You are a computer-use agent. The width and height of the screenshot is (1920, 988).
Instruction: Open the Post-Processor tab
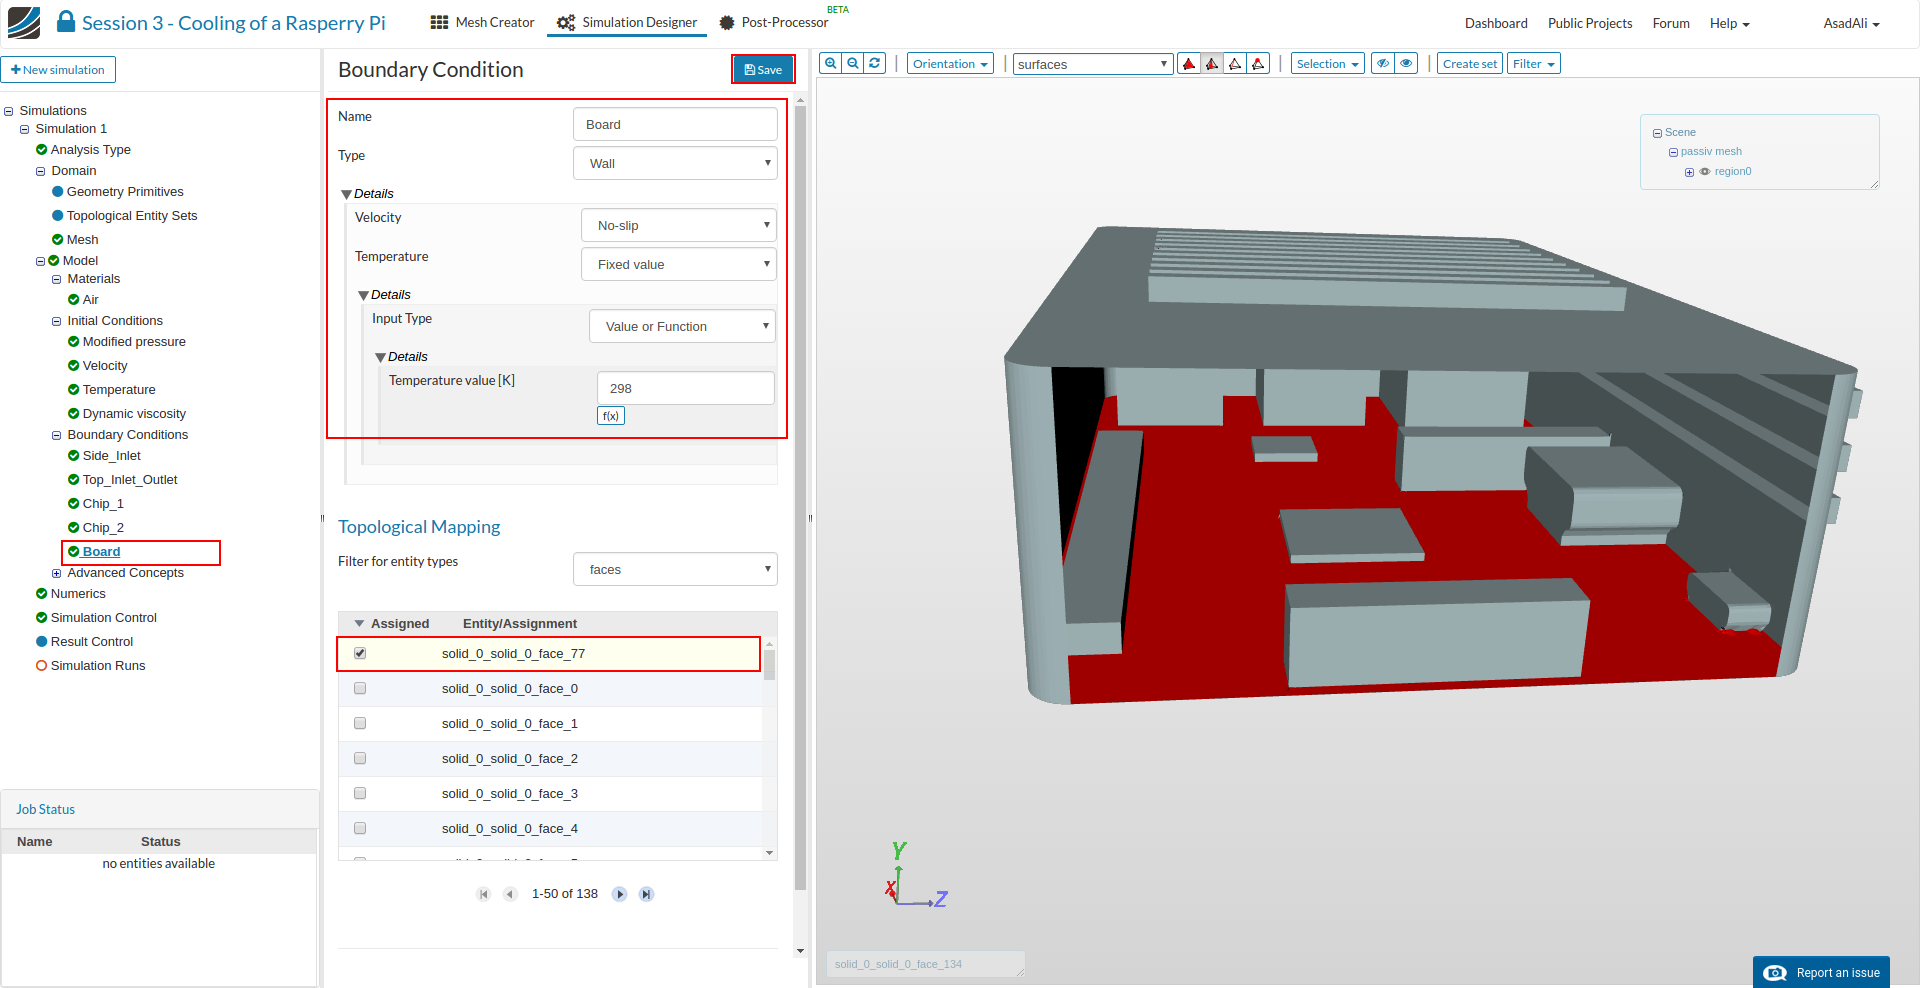click(774, 22)
